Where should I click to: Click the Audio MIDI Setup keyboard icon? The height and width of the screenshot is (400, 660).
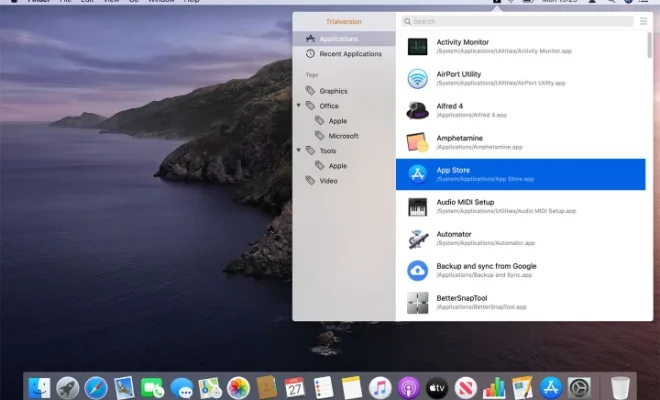pos(418,206)
